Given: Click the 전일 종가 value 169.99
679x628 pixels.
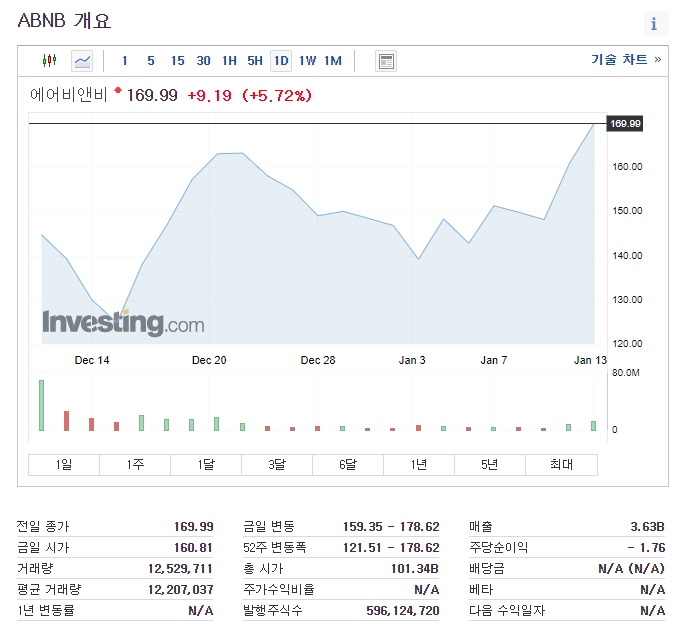Looking at the screenshot, I should (194, 527).
